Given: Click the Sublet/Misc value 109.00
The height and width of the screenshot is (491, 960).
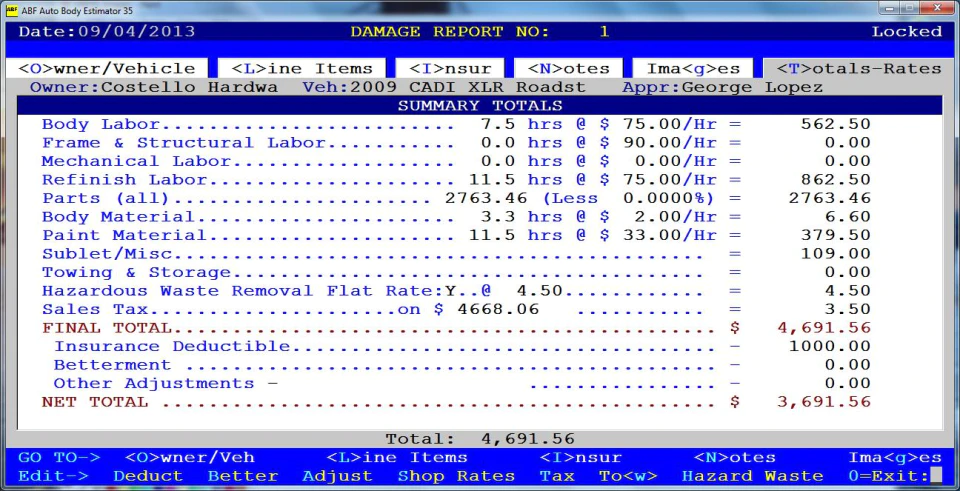Looking at the screenshot, I should point(836,254).
